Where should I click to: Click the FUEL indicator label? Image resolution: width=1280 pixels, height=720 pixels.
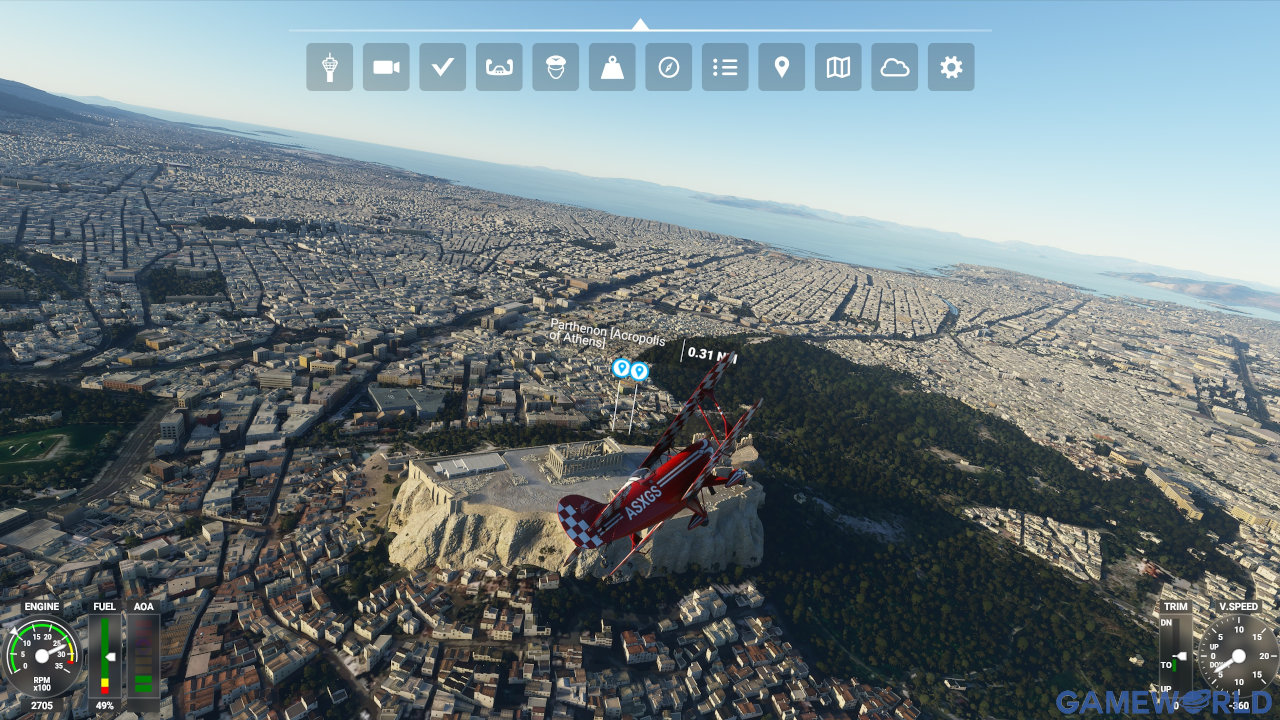pos(104,606)
